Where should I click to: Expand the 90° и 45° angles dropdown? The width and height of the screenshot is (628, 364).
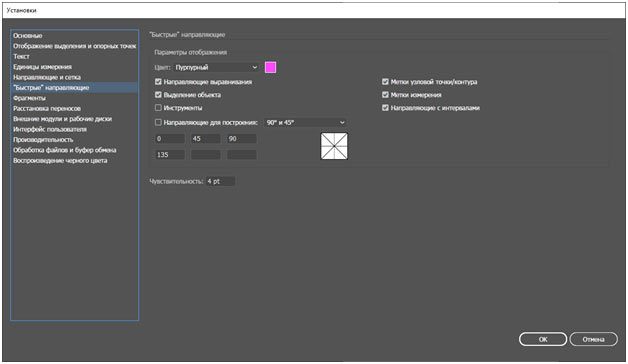[305, 123]
